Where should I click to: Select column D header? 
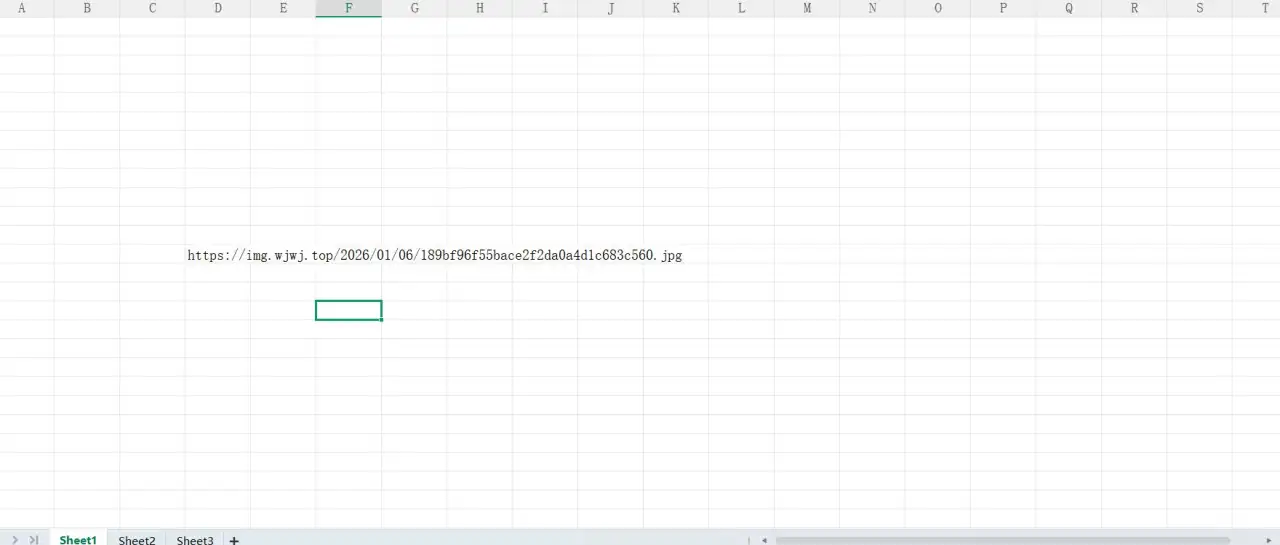pyautogui.click(x=218, y=8)
